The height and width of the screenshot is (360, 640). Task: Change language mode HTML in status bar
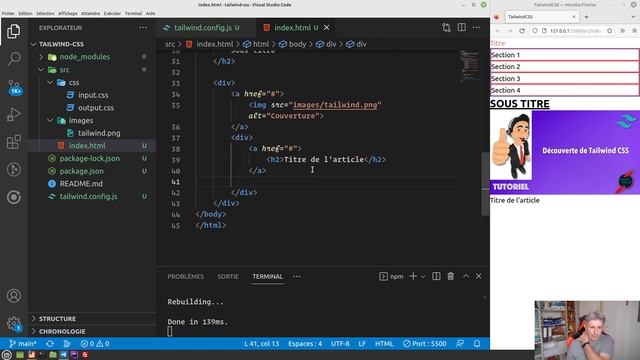[384, 344]
